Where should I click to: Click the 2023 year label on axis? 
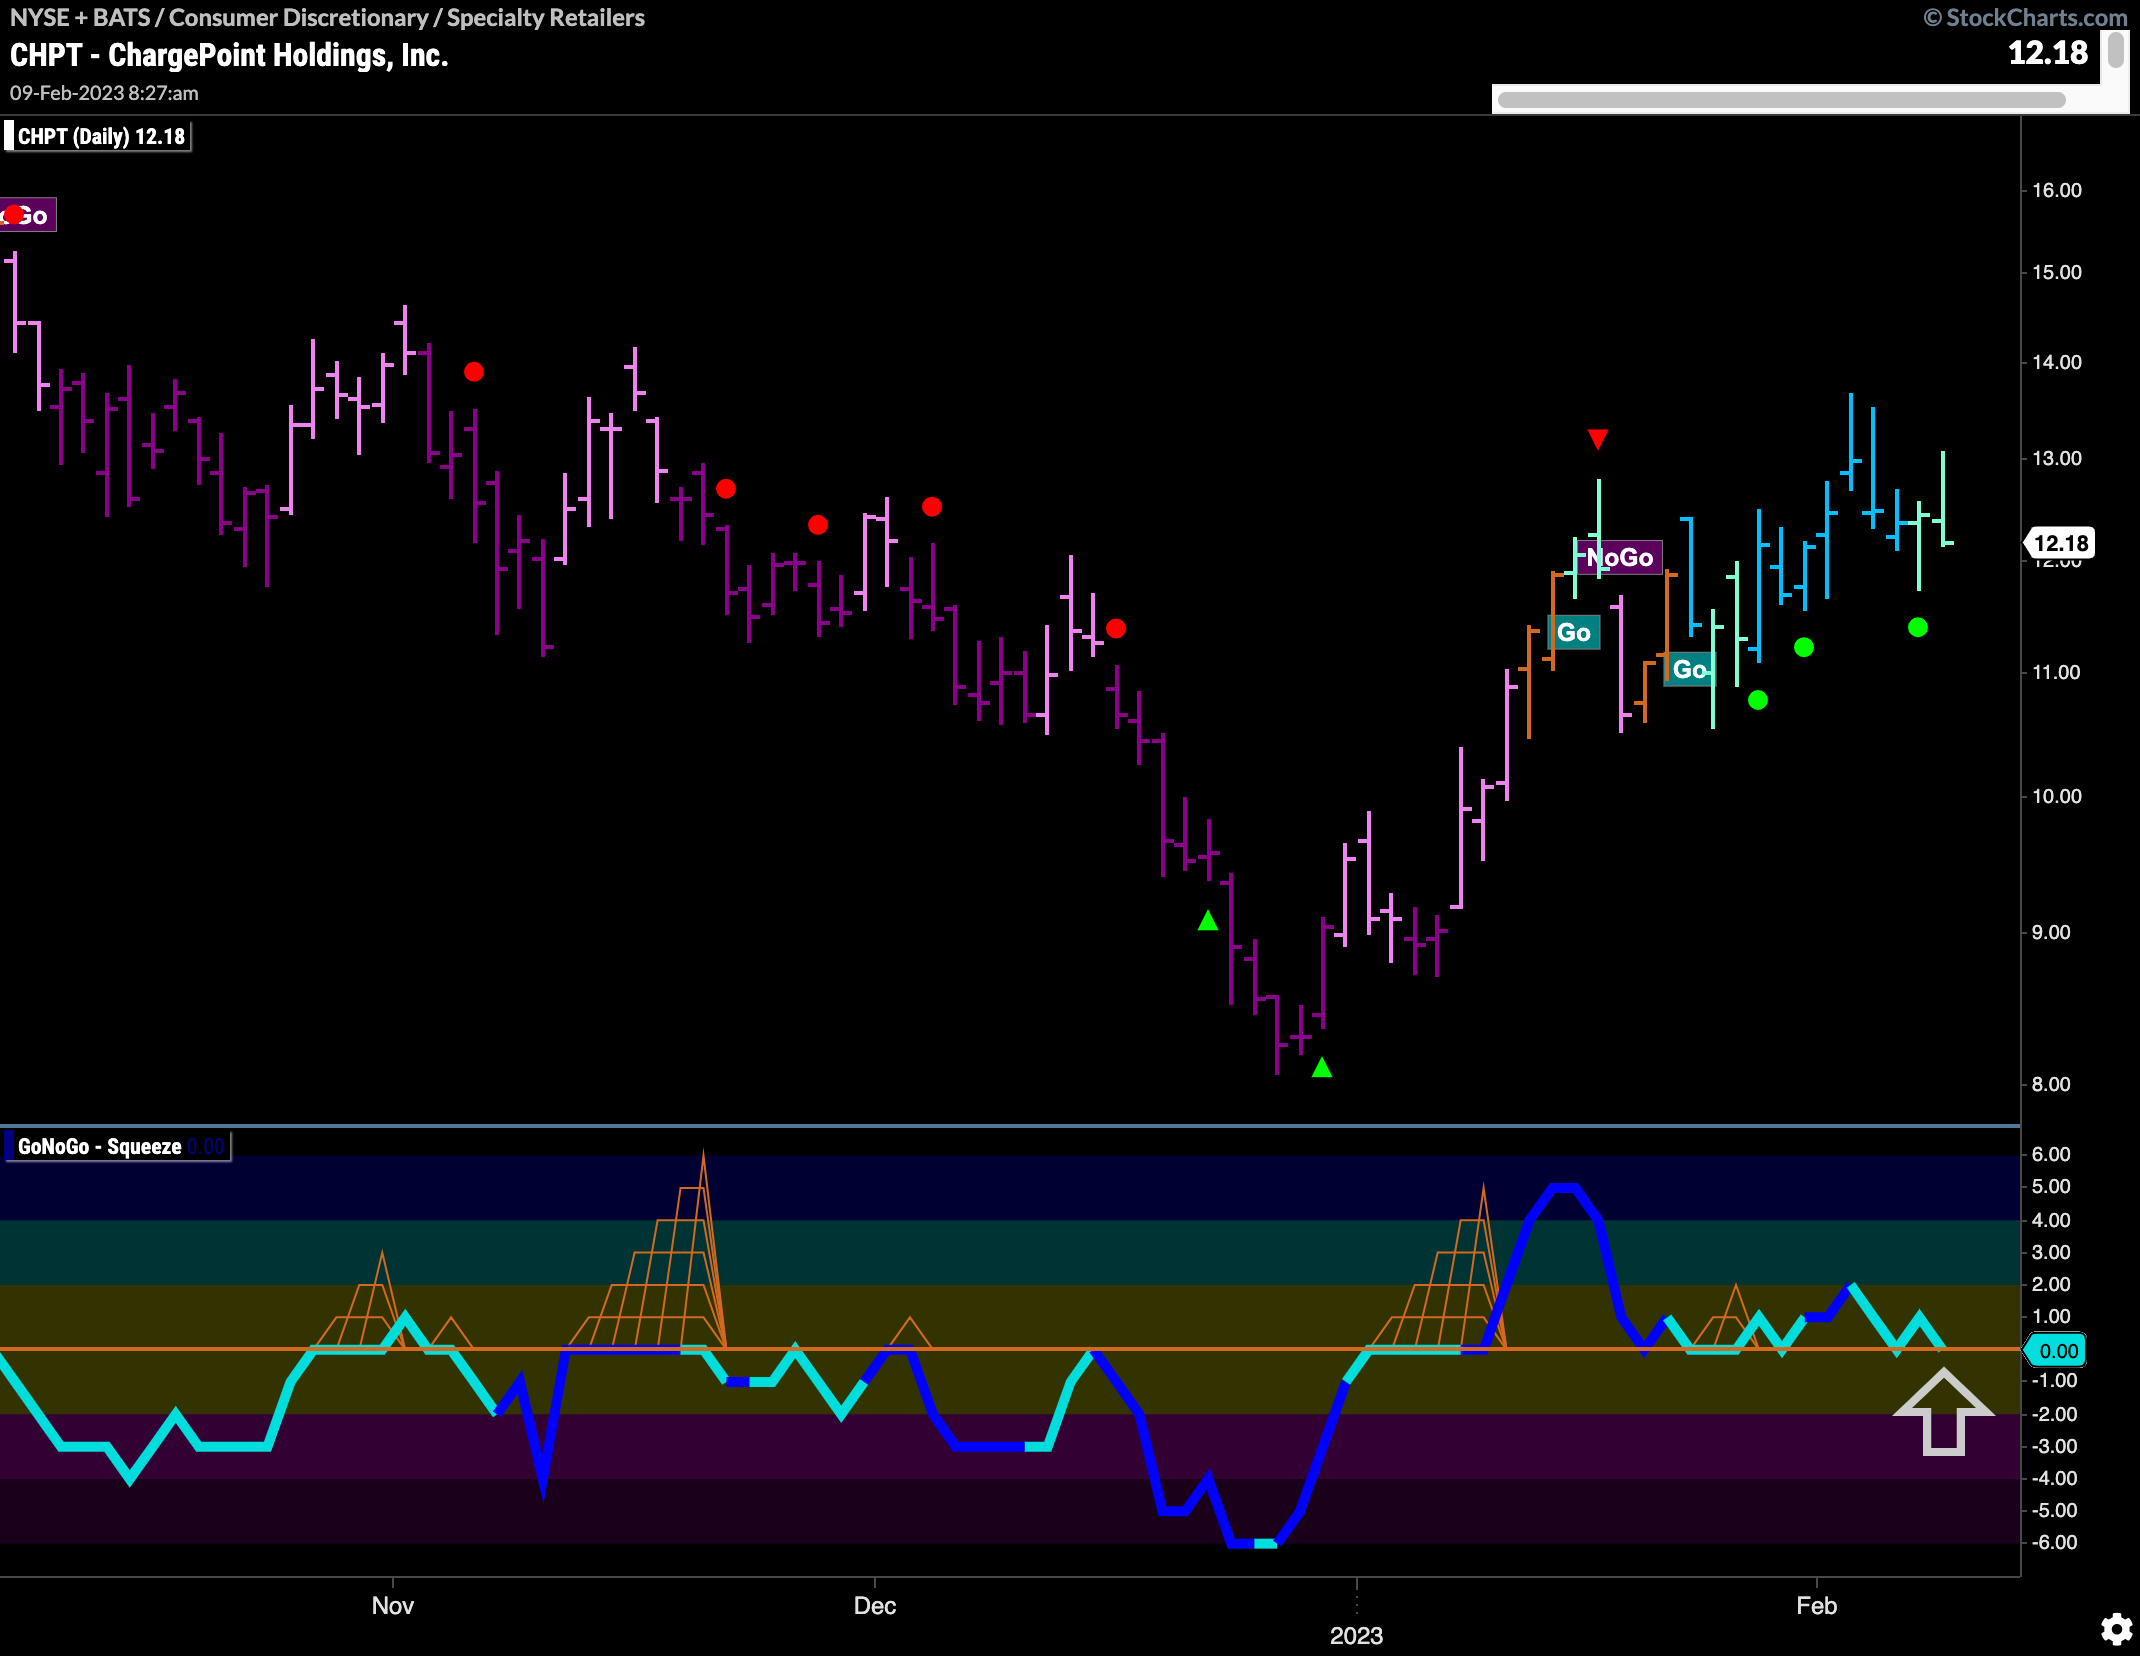coord(1356,1635)
